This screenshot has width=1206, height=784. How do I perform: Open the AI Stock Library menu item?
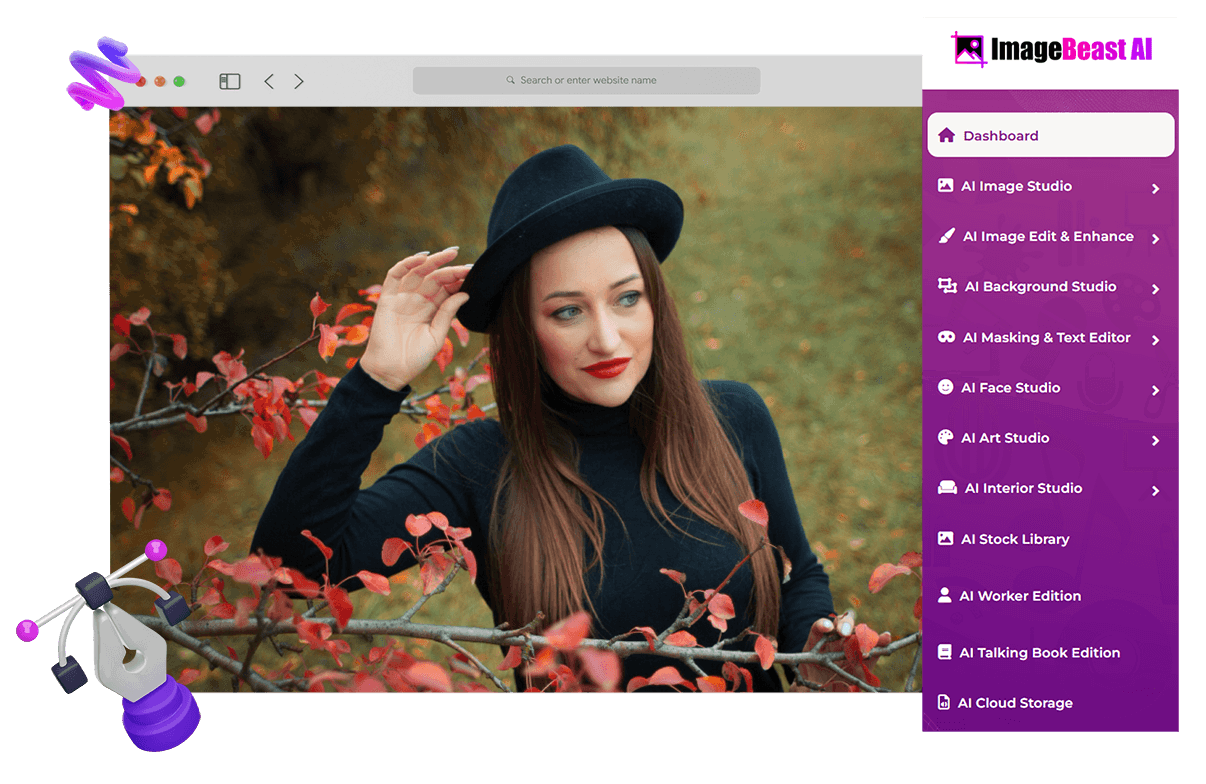tap(1014, 539)
